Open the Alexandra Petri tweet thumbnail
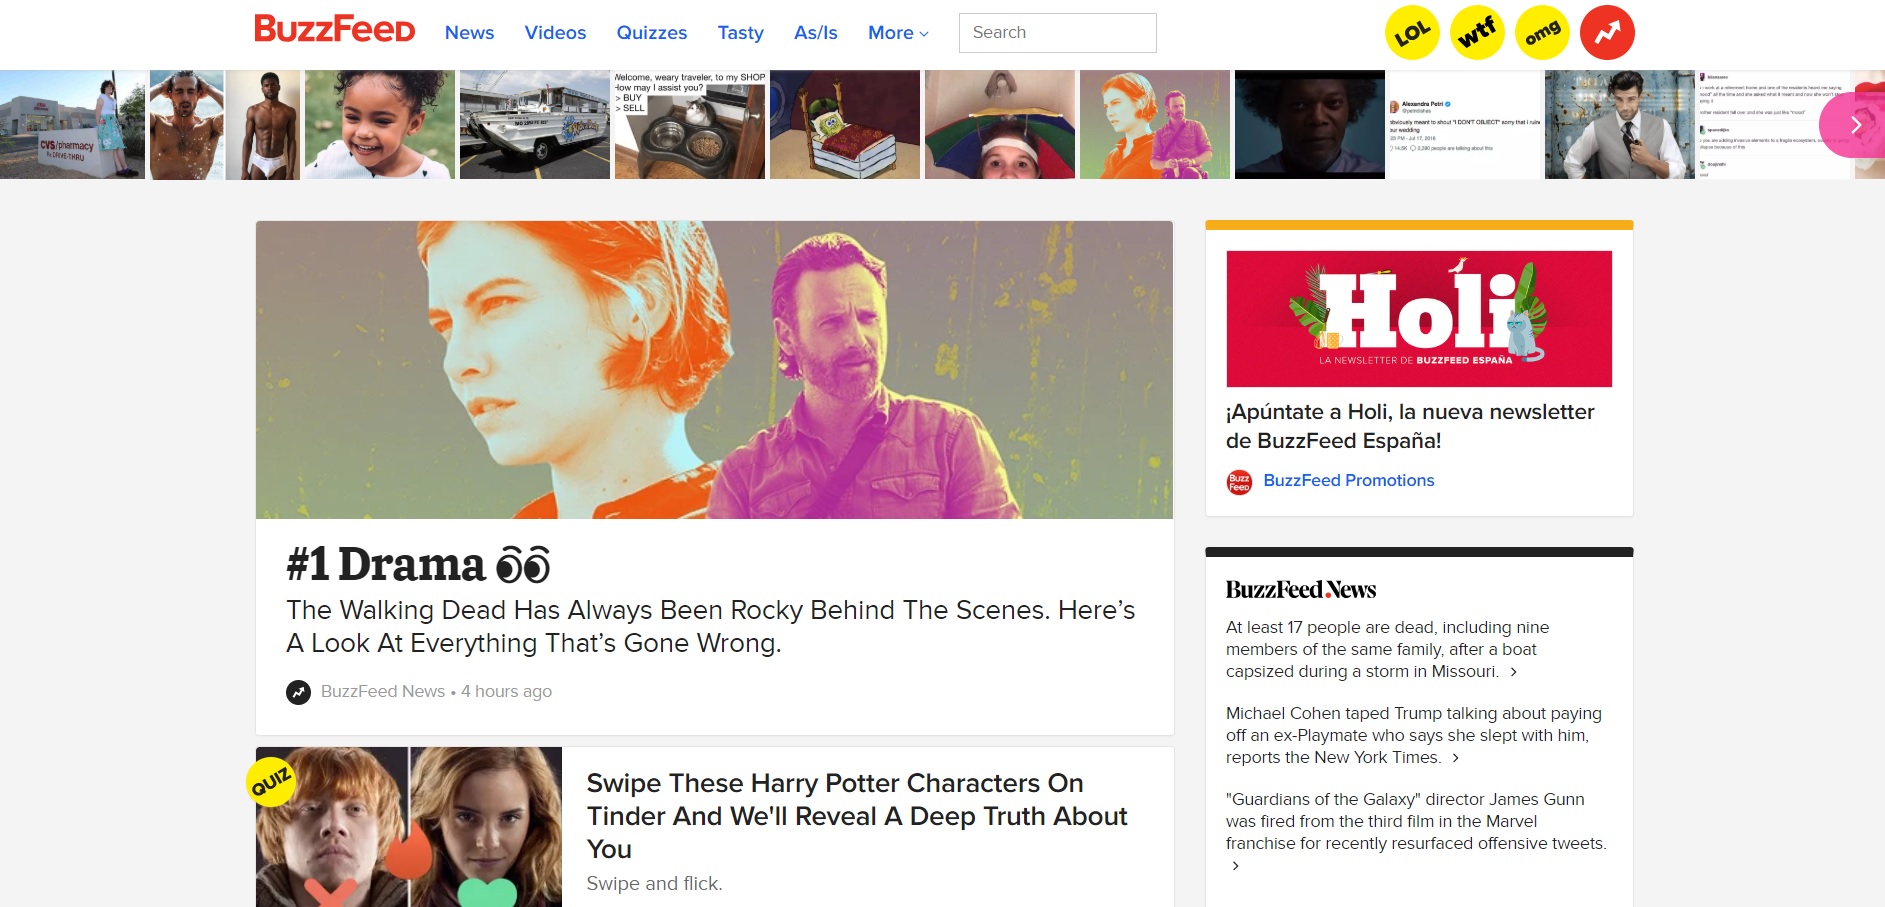Viewport: 1885px width, 907px height. pos(1465,125)
